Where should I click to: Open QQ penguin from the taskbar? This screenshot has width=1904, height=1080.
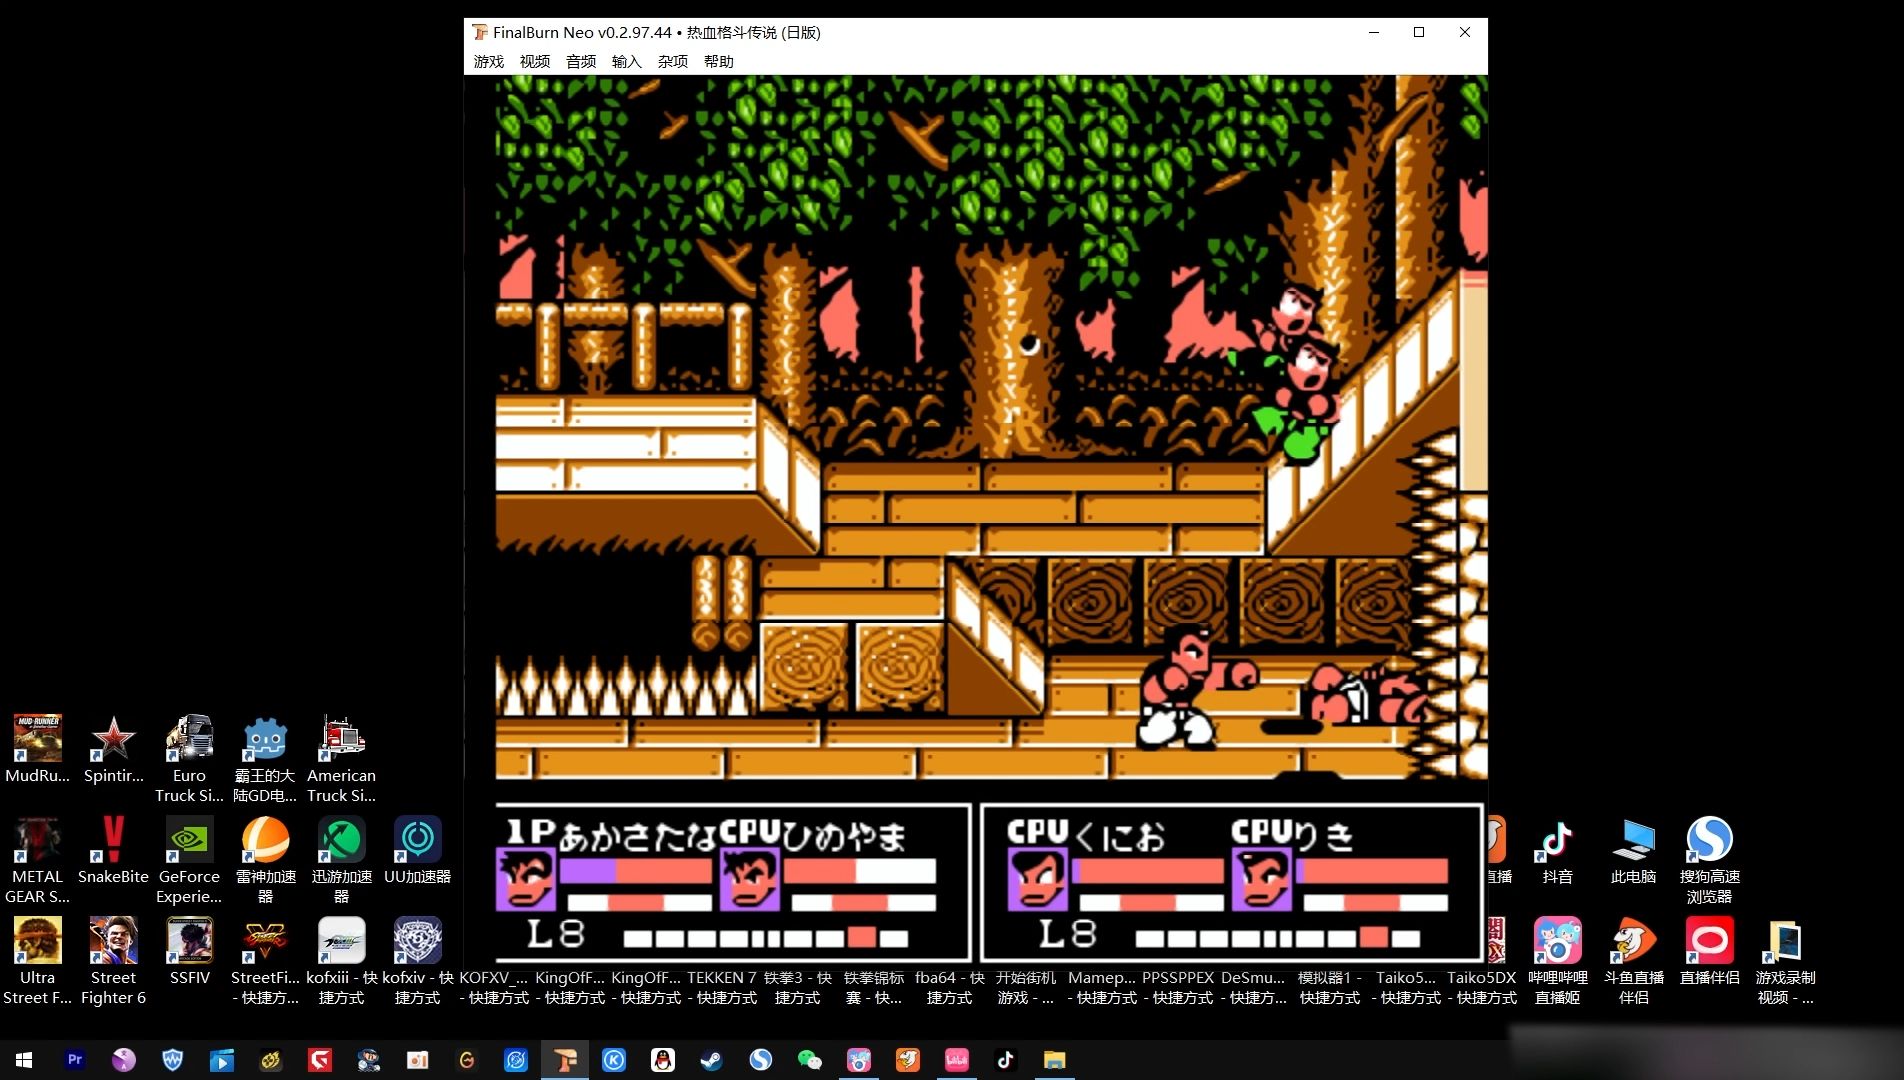pos(663,1060)
